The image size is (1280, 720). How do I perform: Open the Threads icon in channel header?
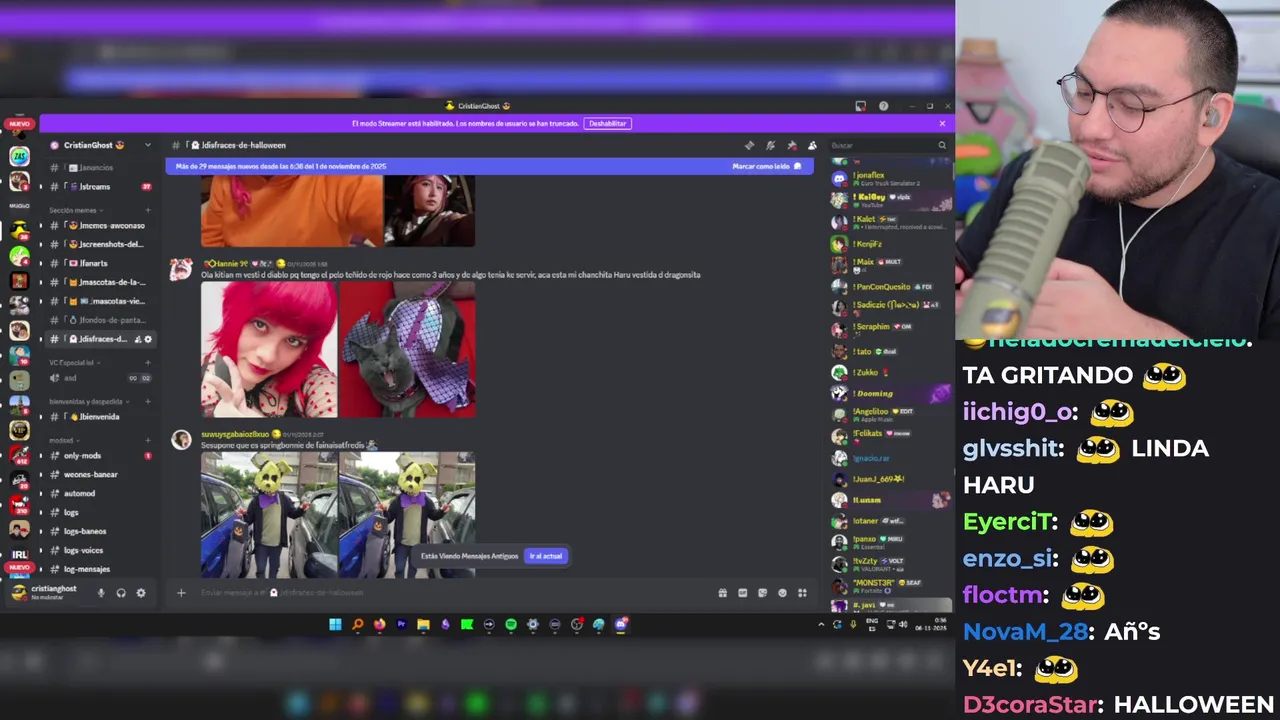(749, 146)
